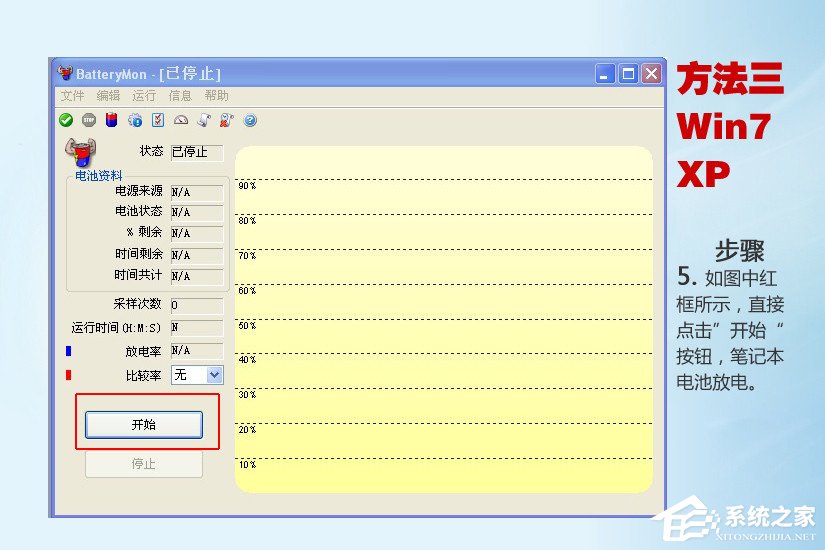Click the gauge meter icon
The width and height of the screenshot is (825, 550).
[x=181, y=121]
